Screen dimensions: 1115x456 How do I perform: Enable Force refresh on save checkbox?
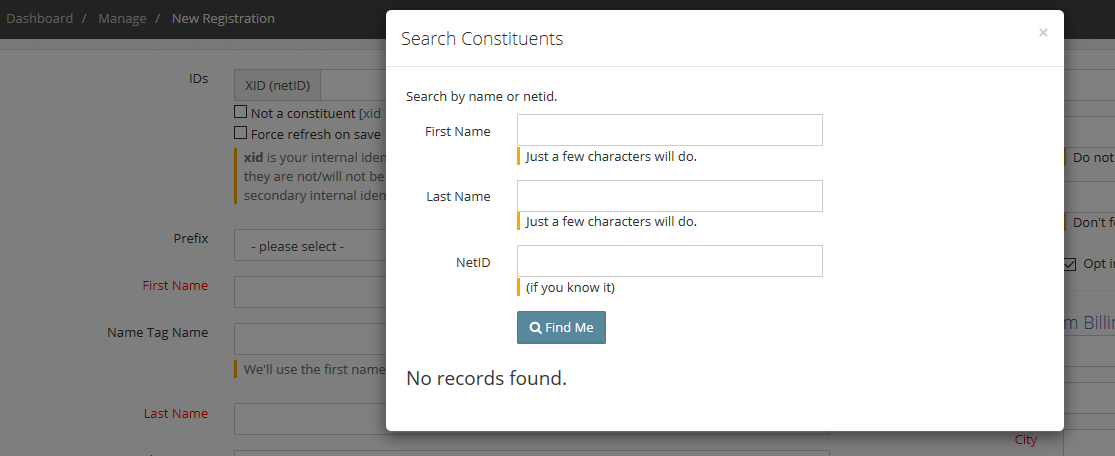tap(240, 132)
